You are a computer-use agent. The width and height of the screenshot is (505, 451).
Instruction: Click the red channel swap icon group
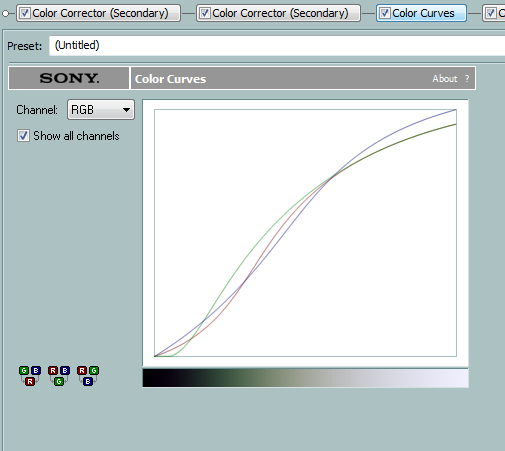[30, 376]
